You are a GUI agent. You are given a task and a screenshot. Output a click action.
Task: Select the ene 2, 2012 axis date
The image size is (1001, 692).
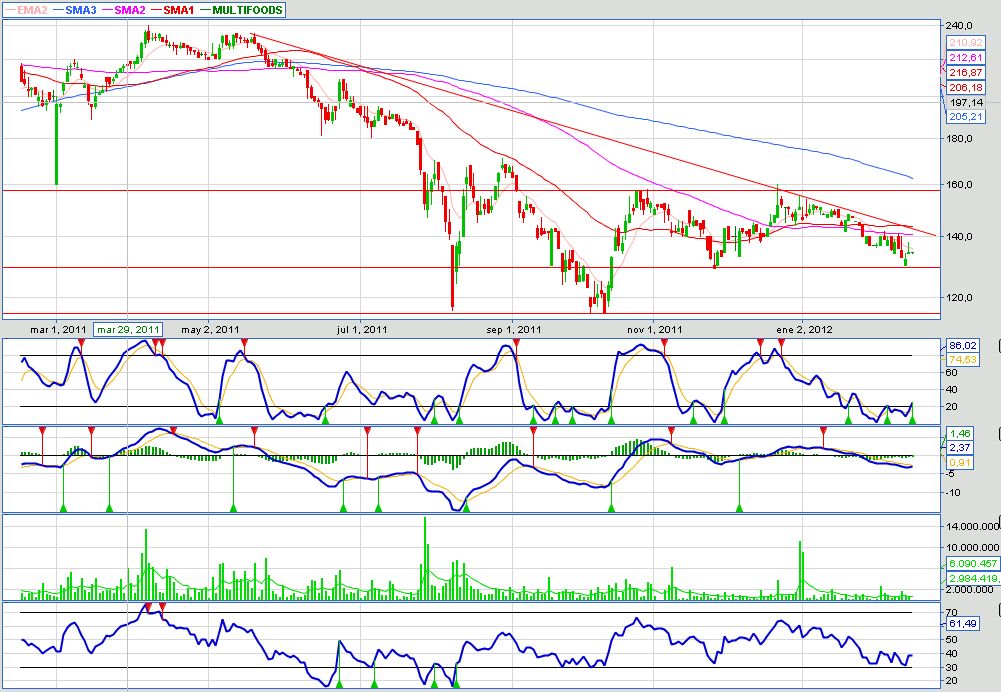(x=804, y=329)
